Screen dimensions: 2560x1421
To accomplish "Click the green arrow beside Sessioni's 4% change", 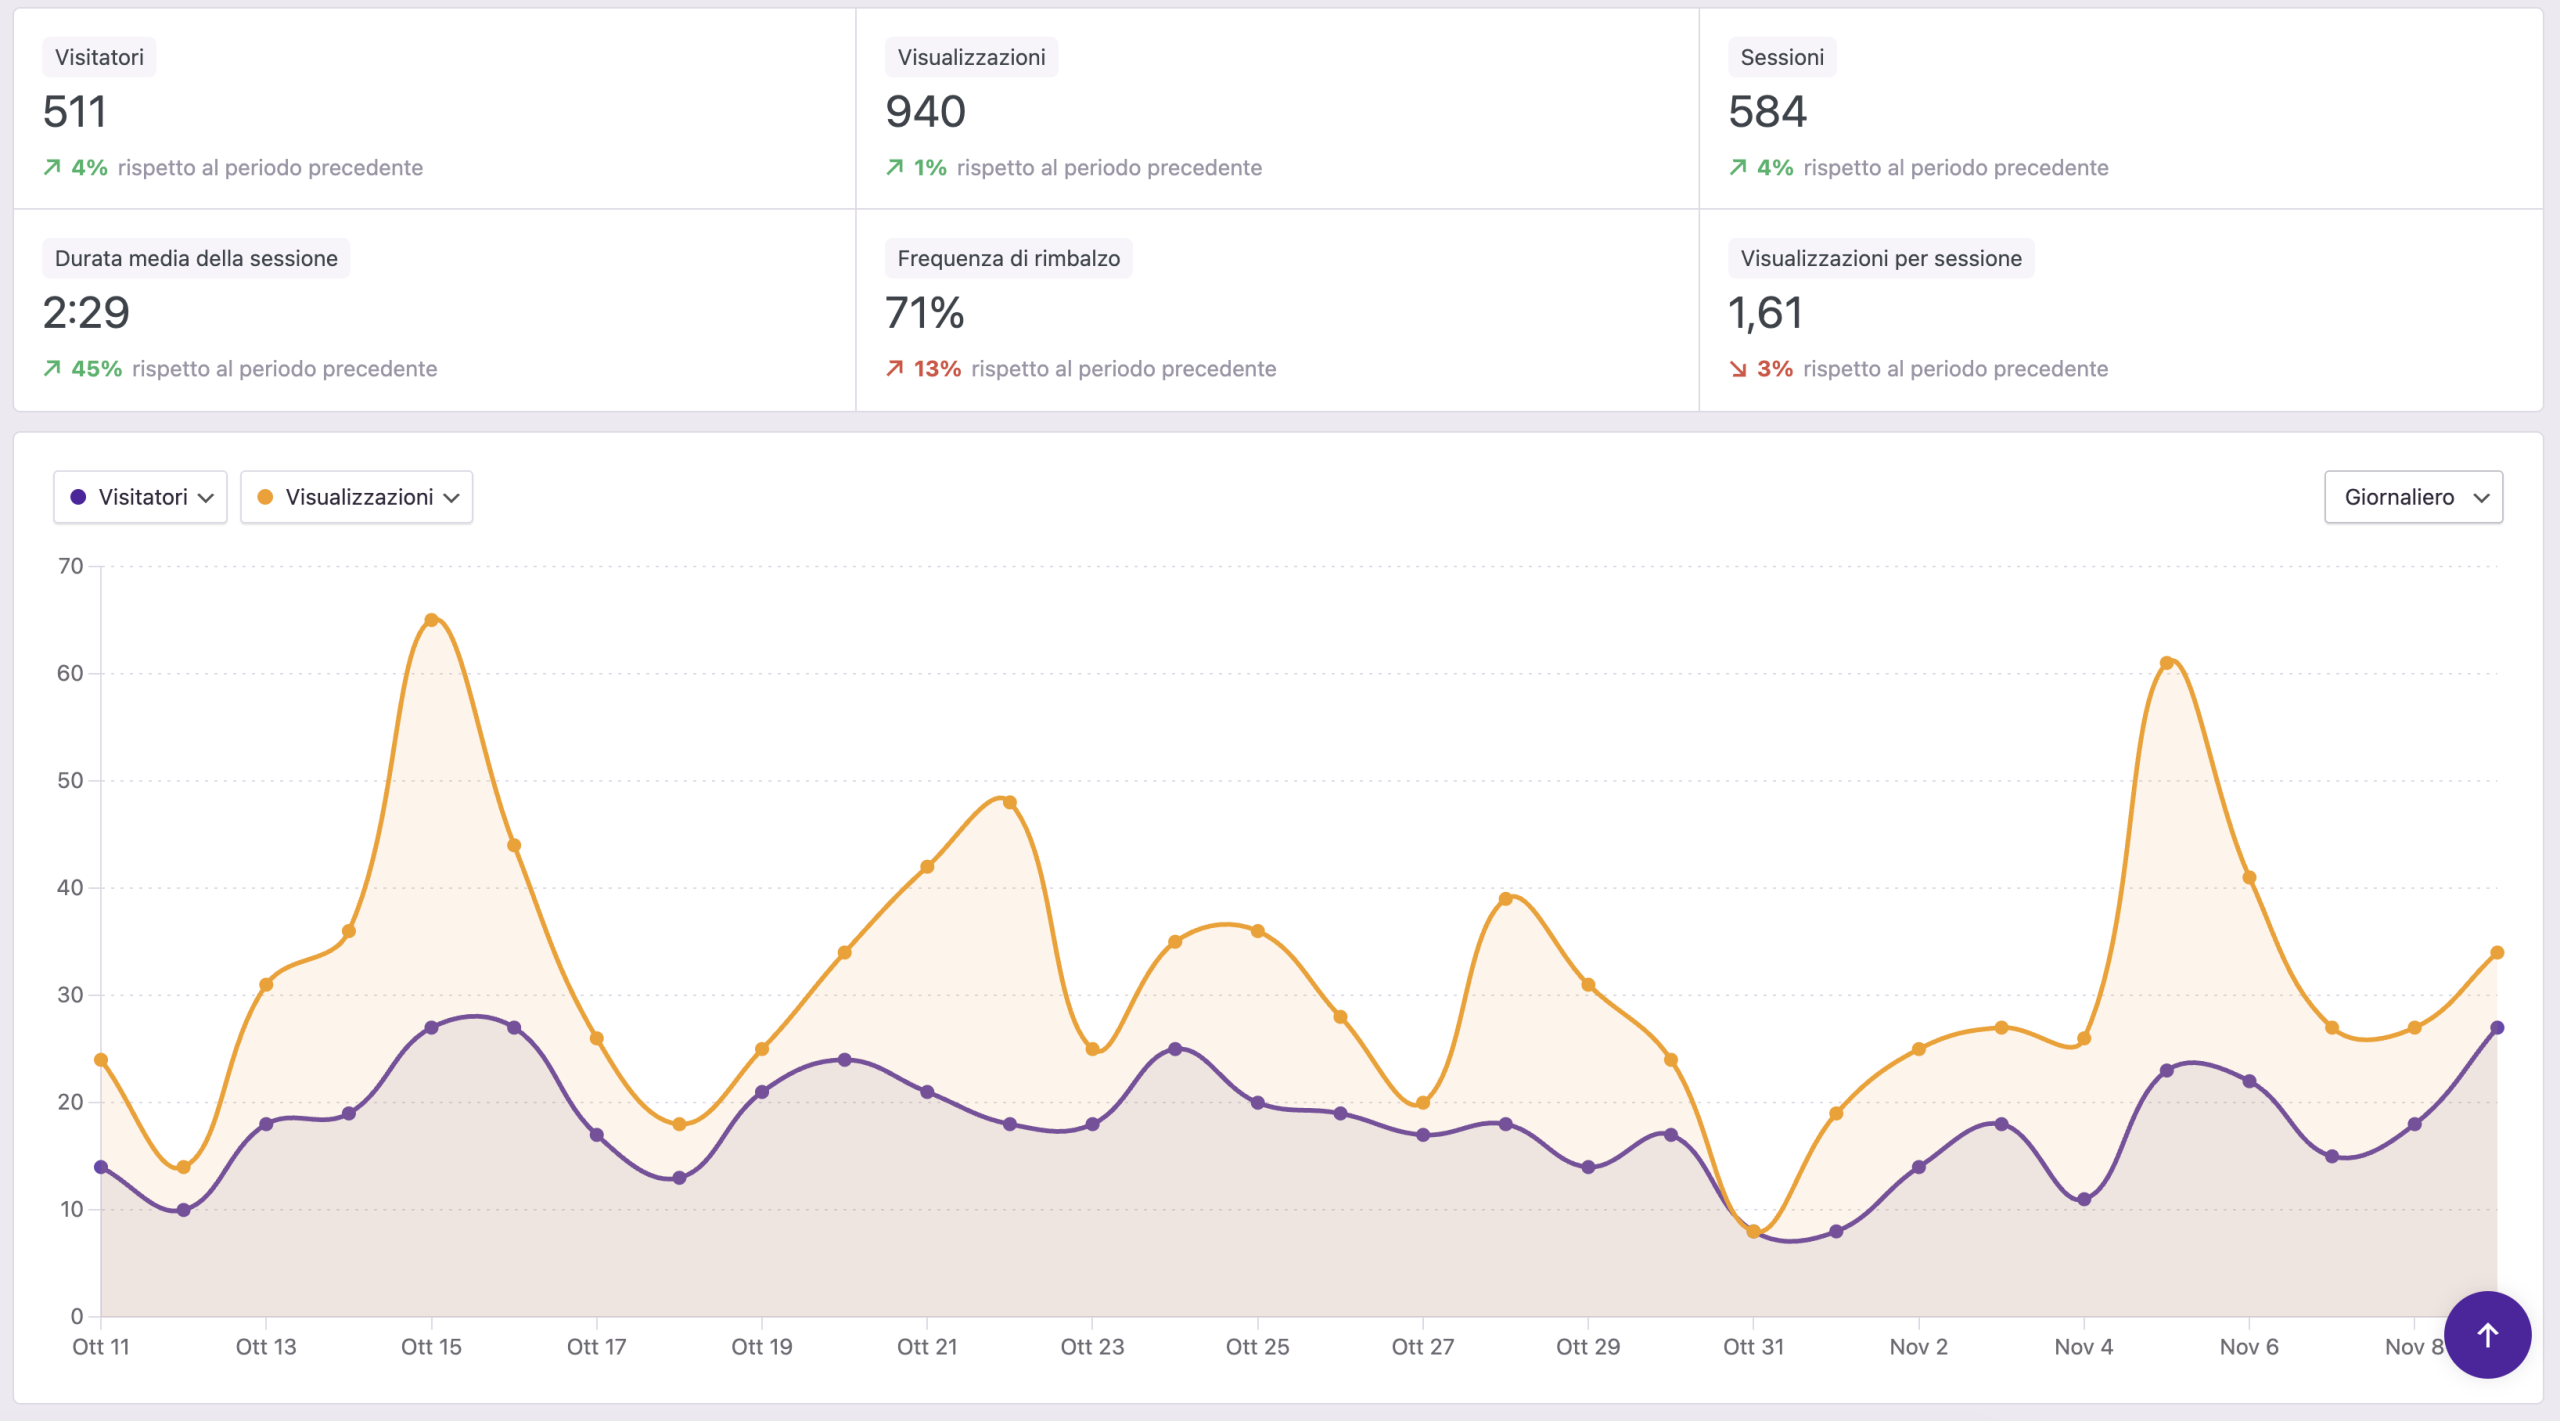I will point(1739,167).
